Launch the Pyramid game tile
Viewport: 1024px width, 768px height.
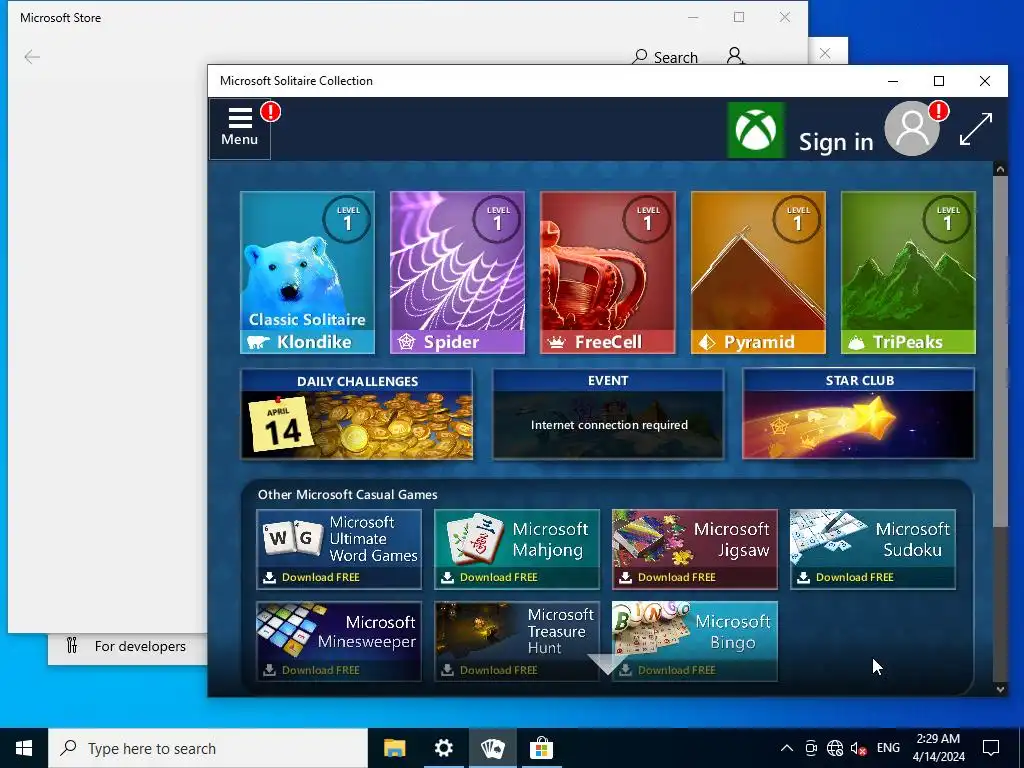coord(758,272)
